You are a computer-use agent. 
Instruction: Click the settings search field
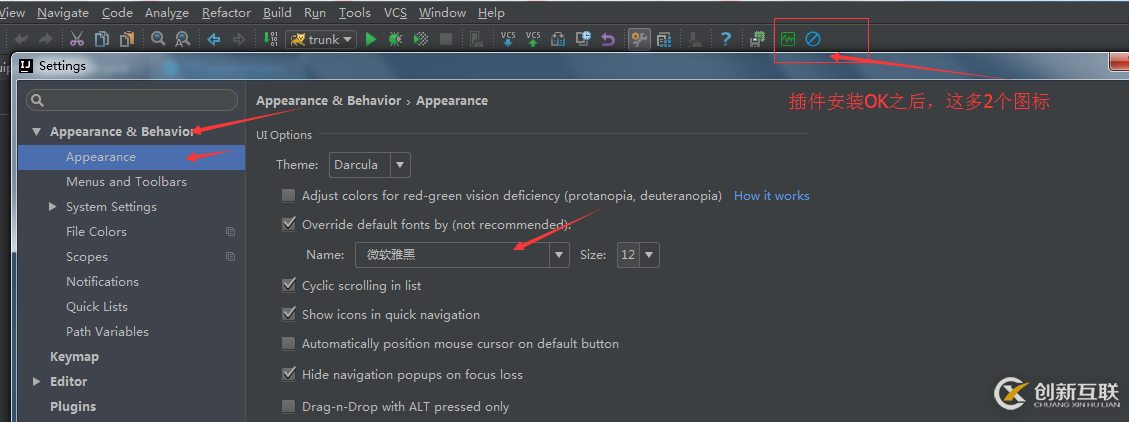pyautogui.click(x=132, y=100)
